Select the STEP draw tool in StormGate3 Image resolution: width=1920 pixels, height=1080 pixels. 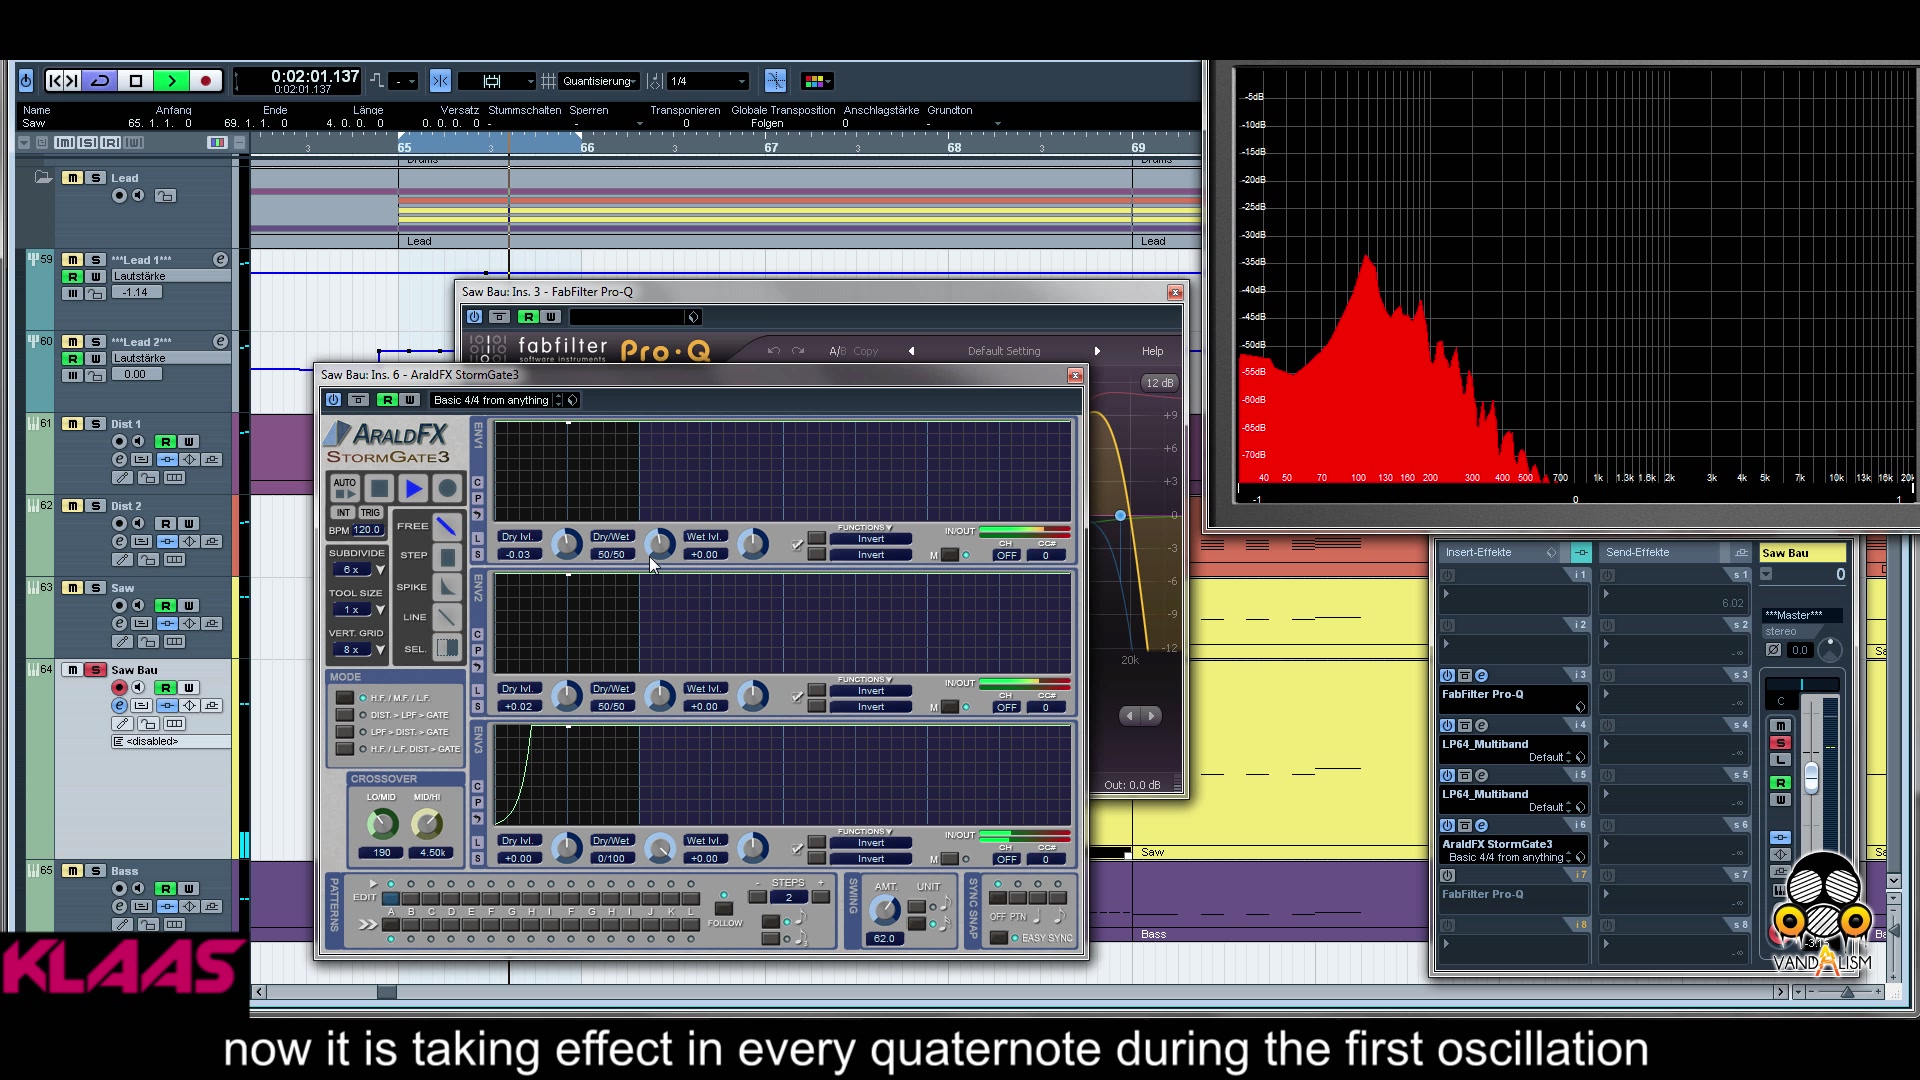pyautogui.click(x=447, y=556)
